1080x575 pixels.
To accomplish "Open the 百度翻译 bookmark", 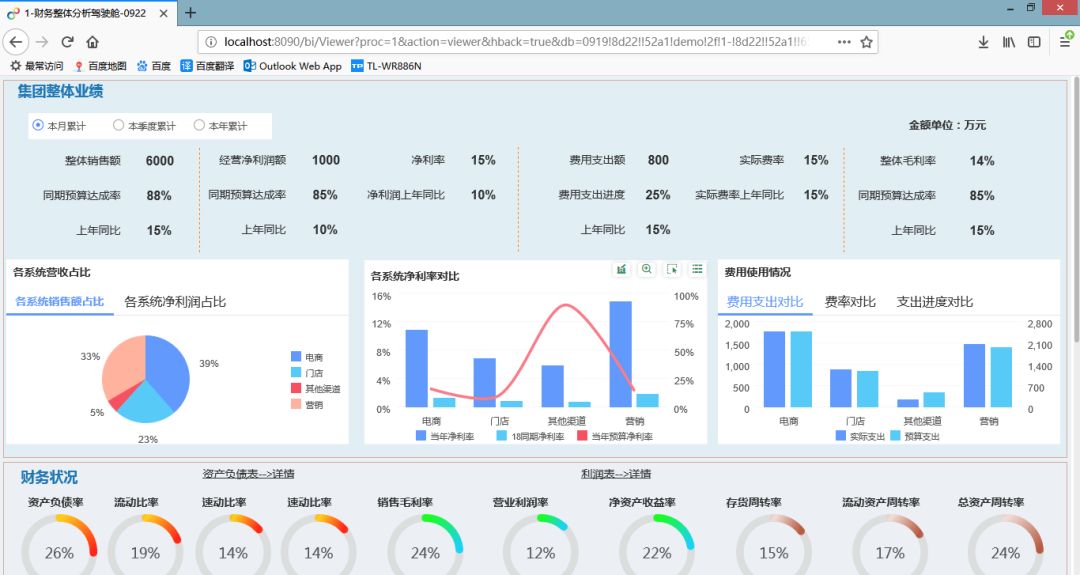I will click(207, 66).
